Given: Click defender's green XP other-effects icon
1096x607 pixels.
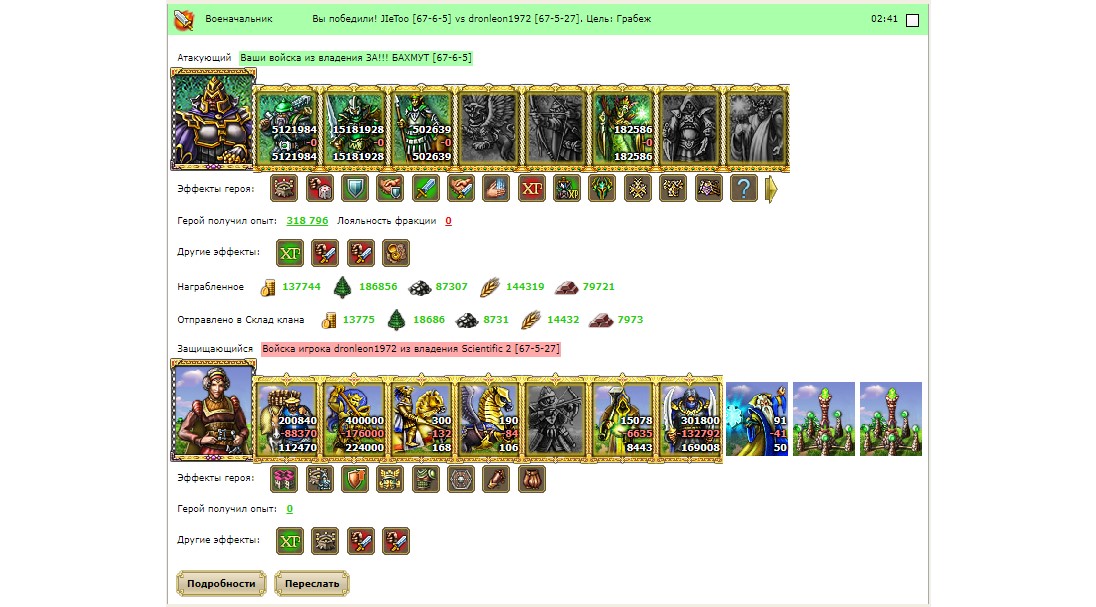Looking at the screenshot, I should click(289, 541).
